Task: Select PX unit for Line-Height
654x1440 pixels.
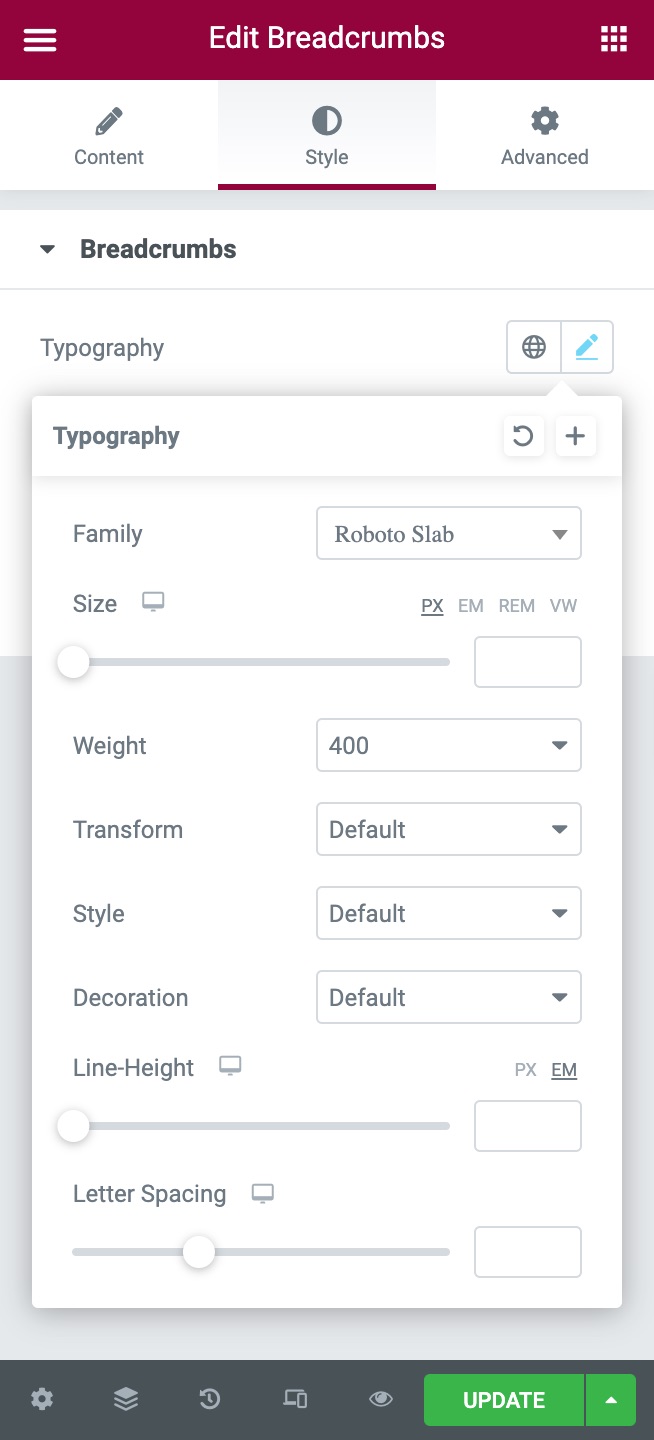Action: [526, 1069]
